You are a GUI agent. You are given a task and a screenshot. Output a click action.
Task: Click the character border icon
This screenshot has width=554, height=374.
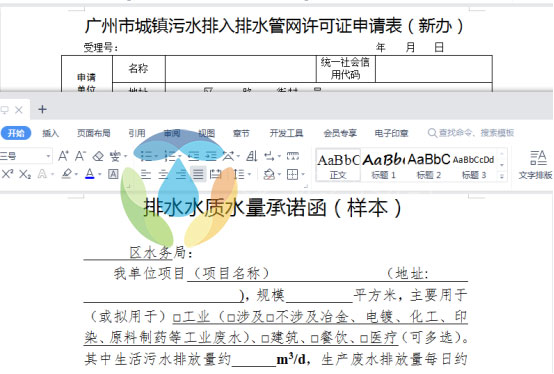click(113, 174)
